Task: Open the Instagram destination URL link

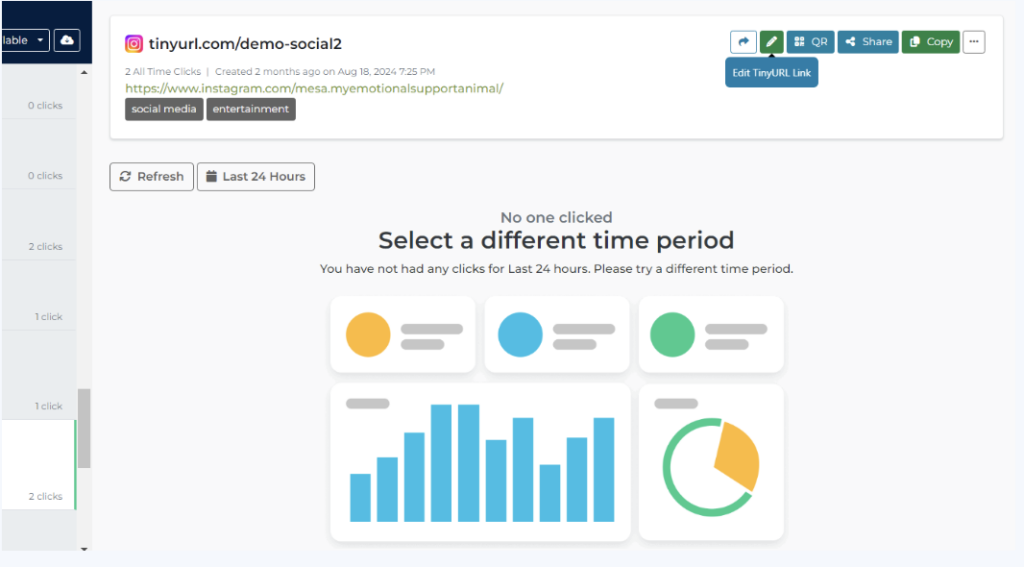Action: [x=314, y=88]
